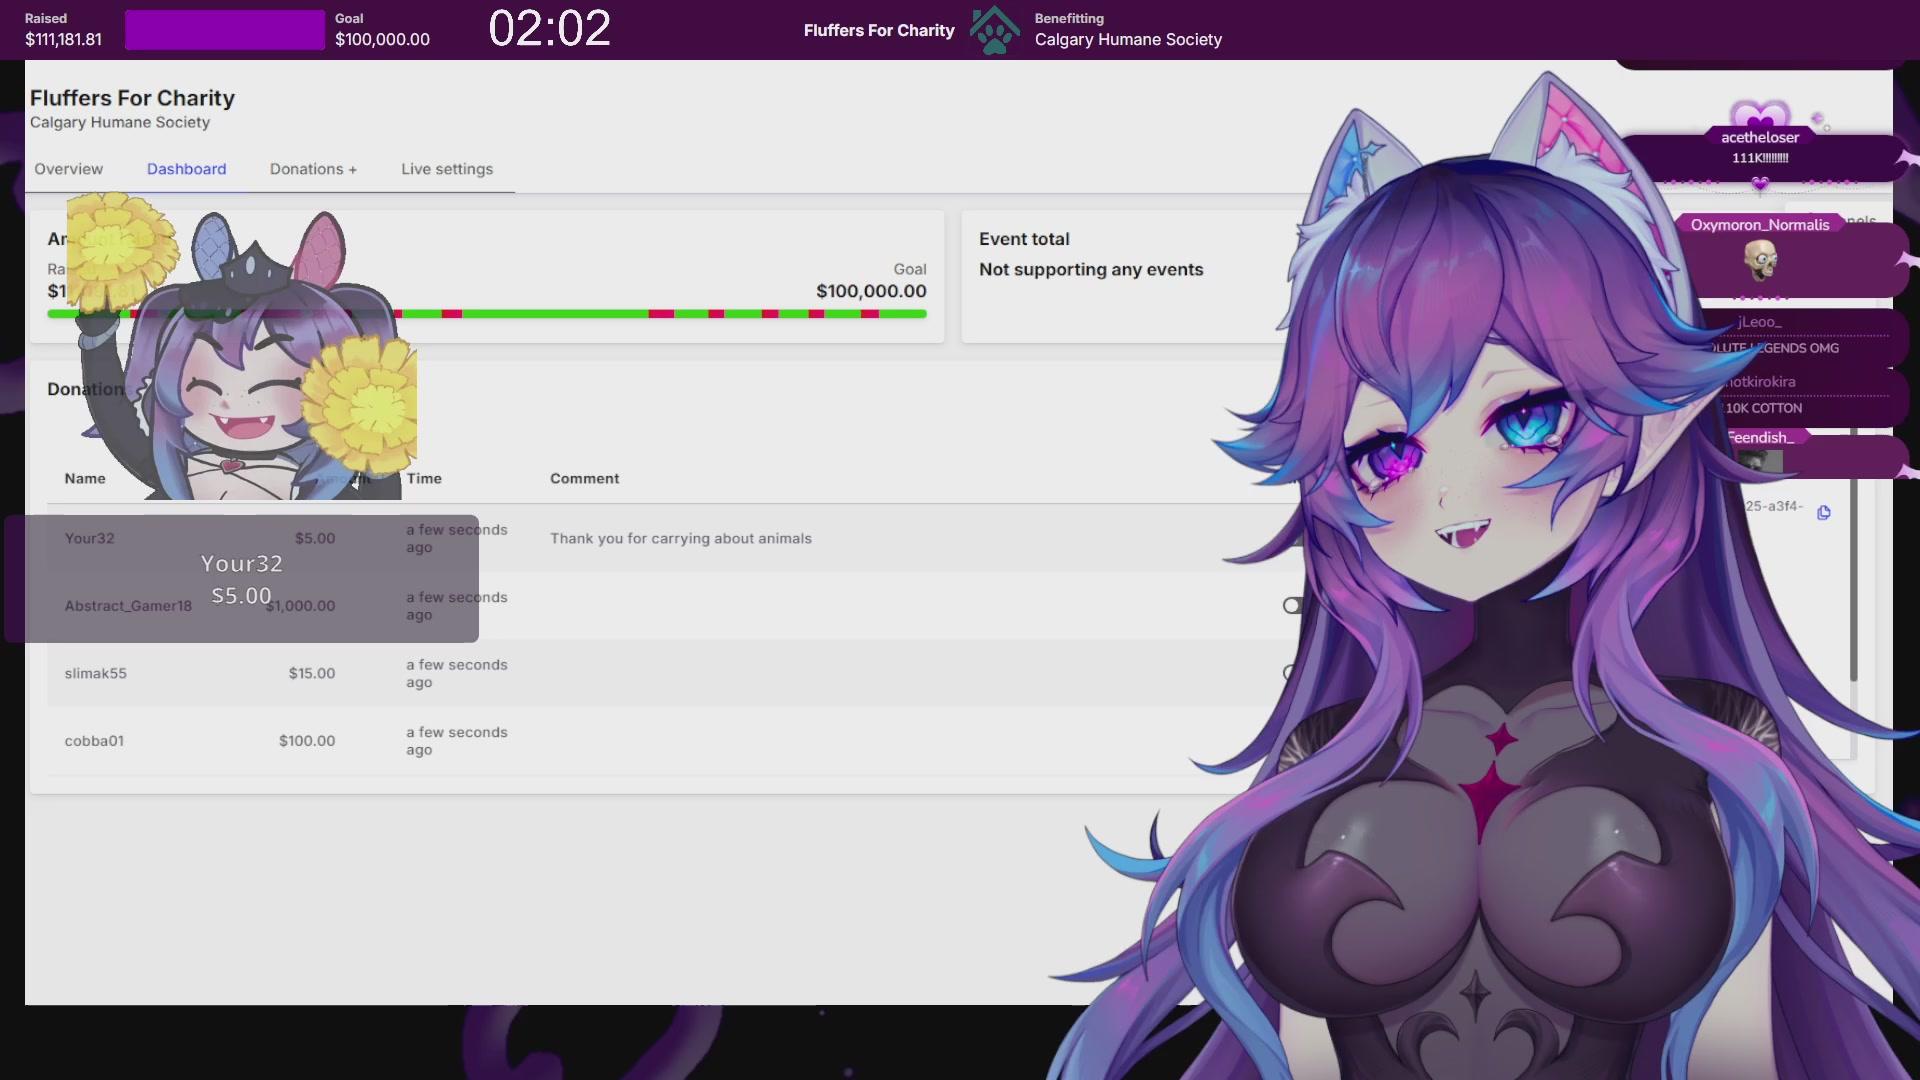Click the username acetheloser in chat
This screenshot has width=1920, height=1080.
[1758, 137]
